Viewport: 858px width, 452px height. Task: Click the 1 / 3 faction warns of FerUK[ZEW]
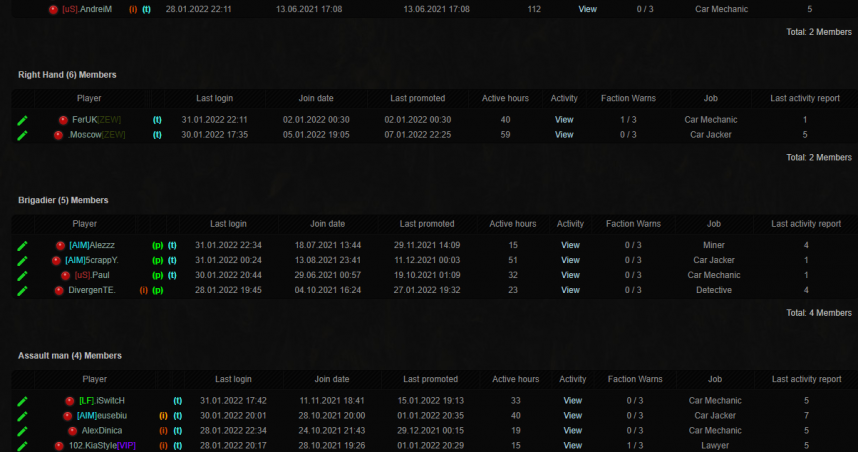point(628,120)
